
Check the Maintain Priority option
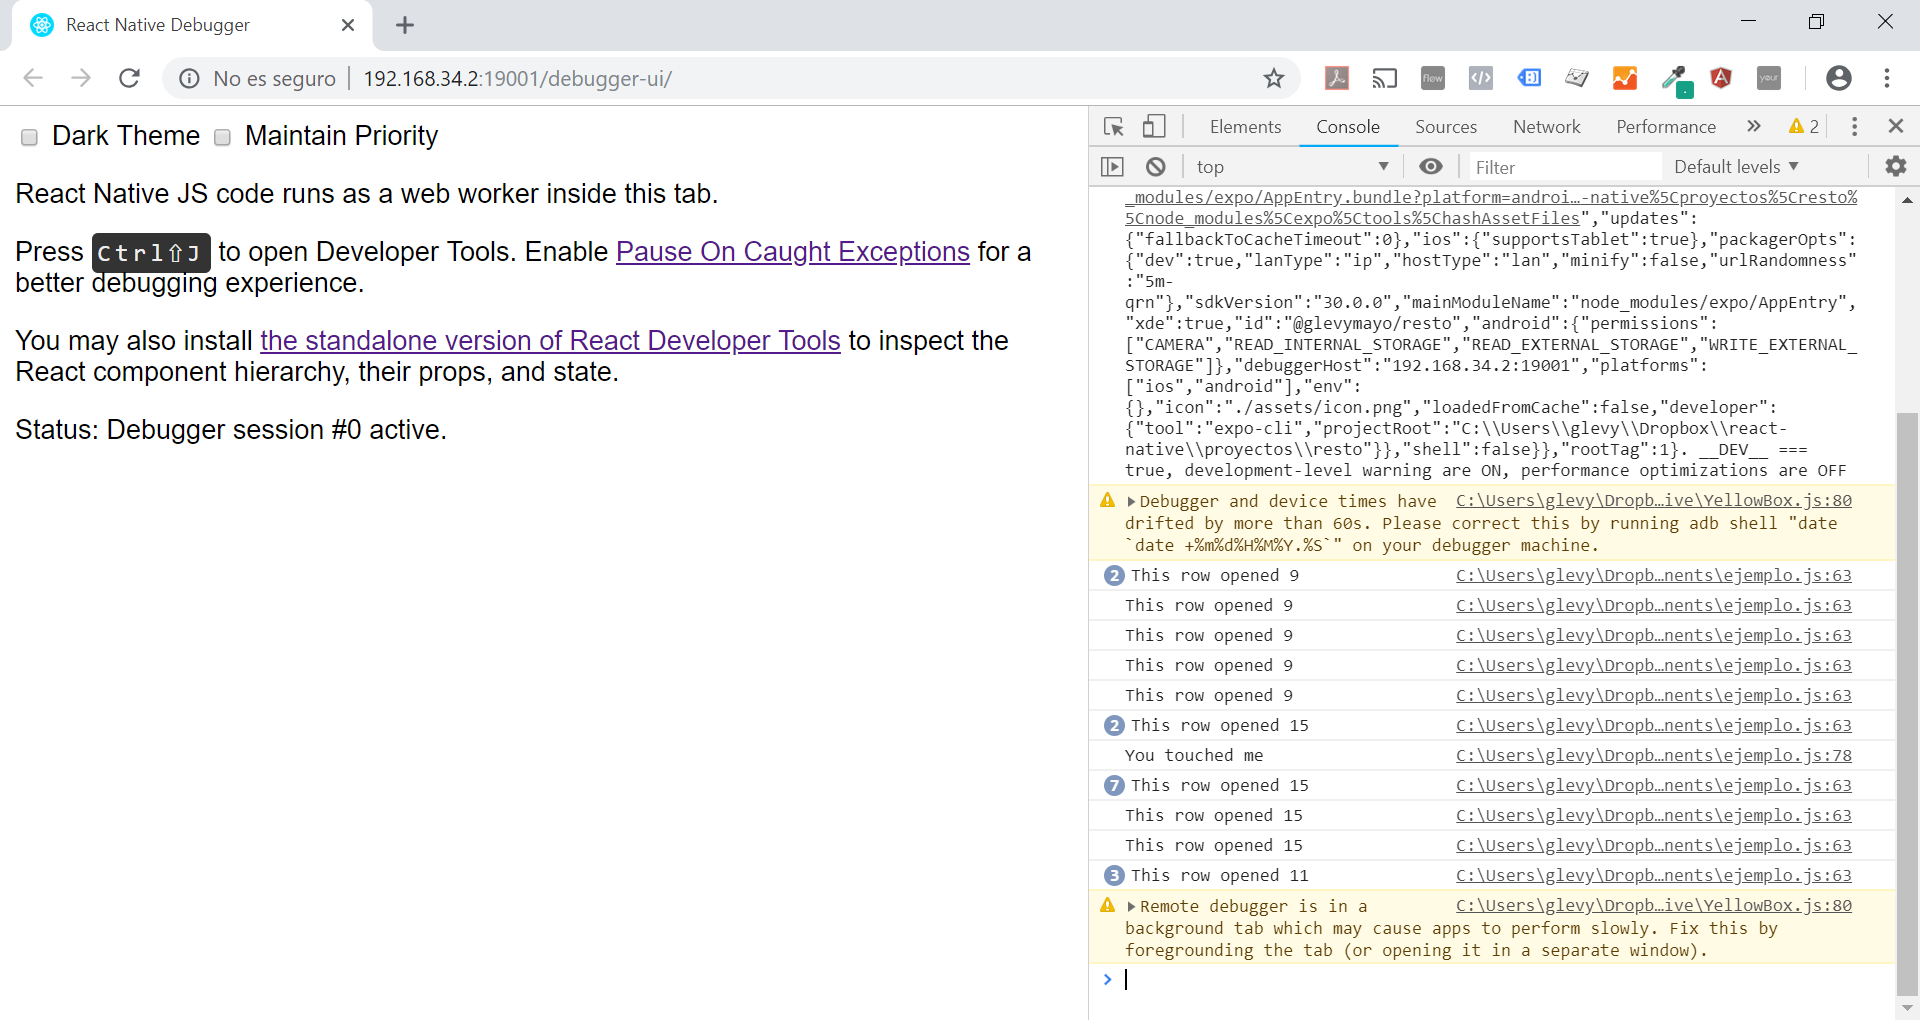[x=222, y=137]
